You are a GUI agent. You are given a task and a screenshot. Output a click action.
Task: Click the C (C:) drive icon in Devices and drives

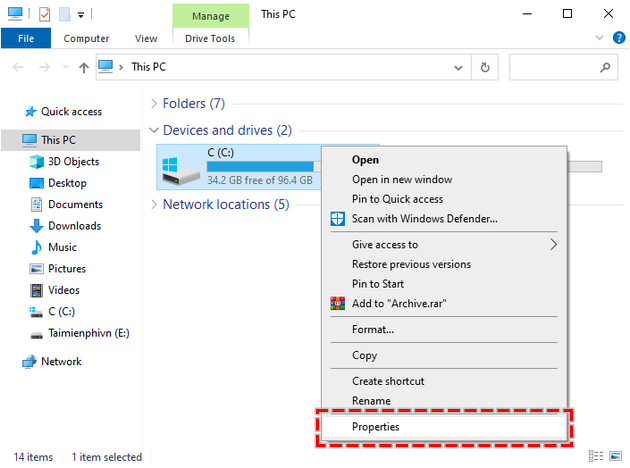[x=181, y=171]
